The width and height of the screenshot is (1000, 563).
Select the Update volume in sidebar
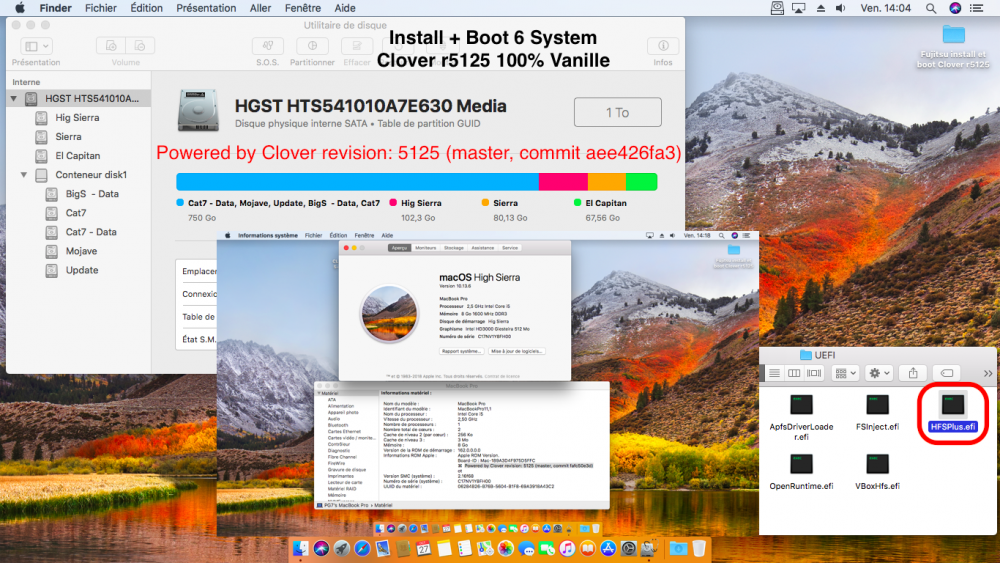pyautogui.click(x=82, y=270)
